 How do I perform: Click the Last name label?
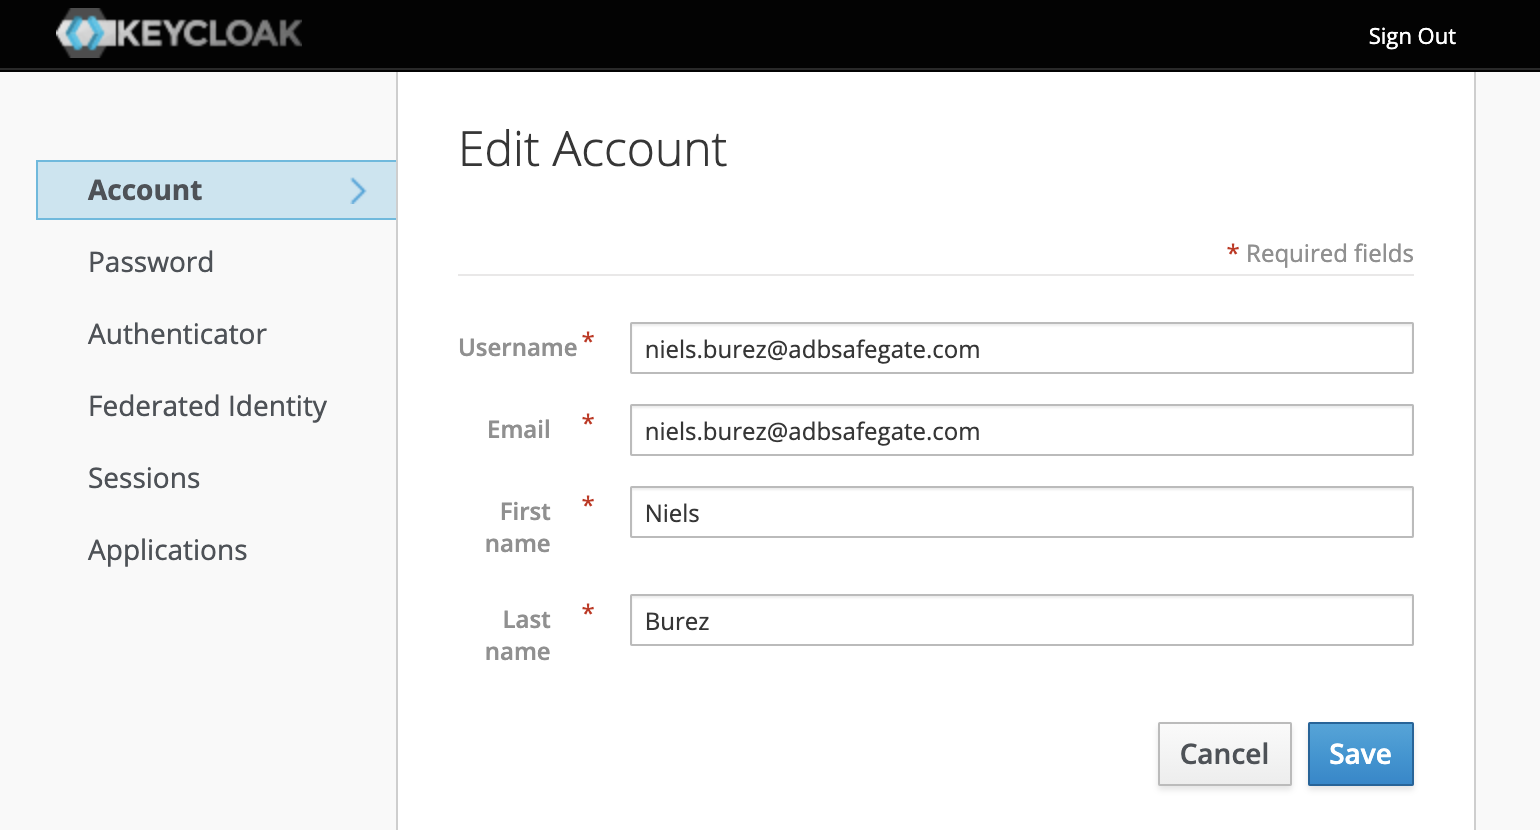pyautogui.click(x=519, y=635)
